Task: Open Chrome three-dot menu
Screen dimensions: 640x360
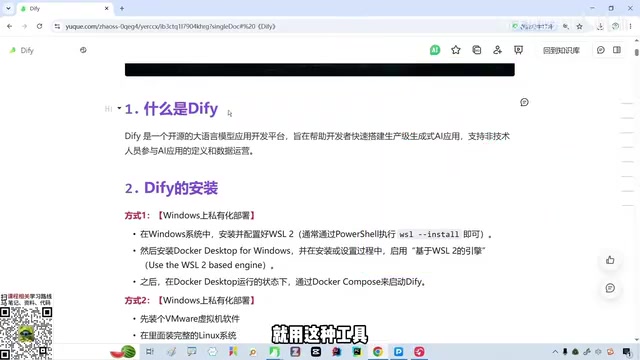Action: [x=630, y=26]
